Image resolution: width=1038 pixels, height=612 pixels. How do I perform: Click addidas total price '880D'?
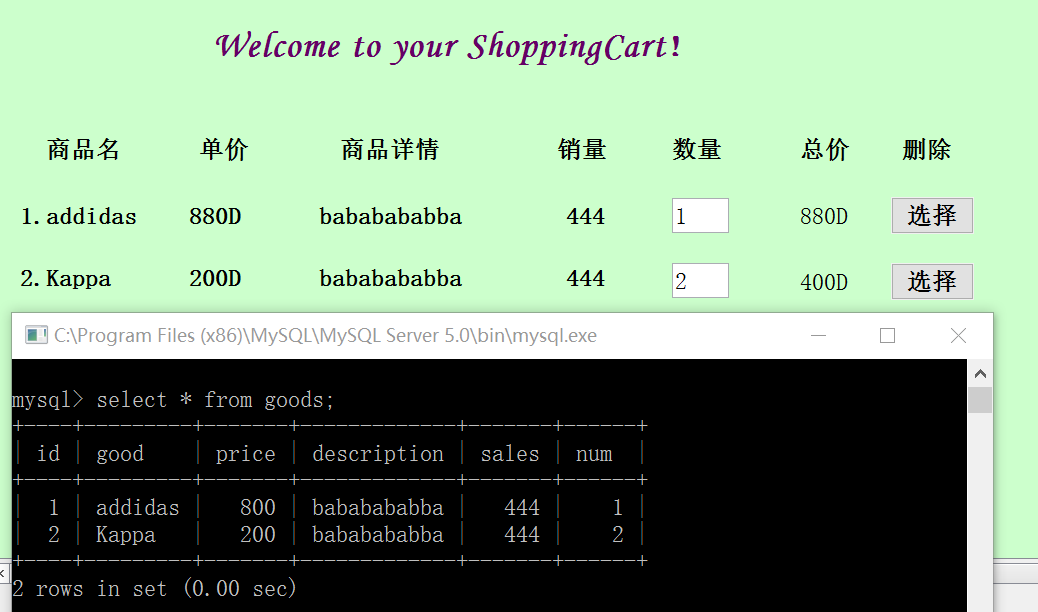point(824,217)
